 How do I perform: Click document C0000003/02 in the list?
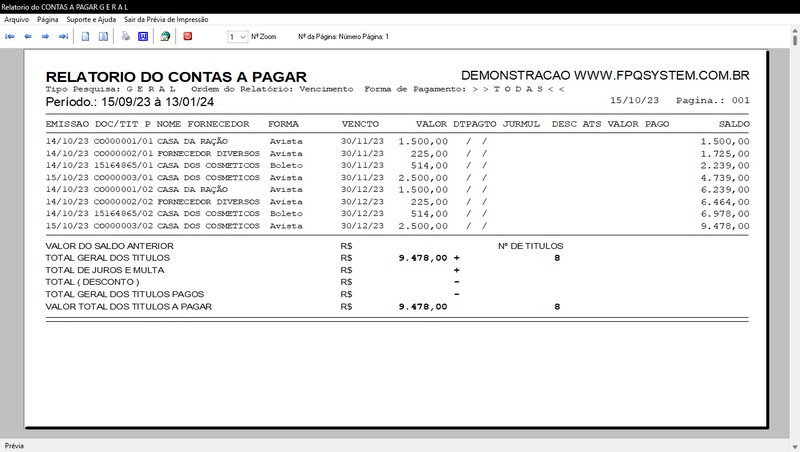[123, 225]
